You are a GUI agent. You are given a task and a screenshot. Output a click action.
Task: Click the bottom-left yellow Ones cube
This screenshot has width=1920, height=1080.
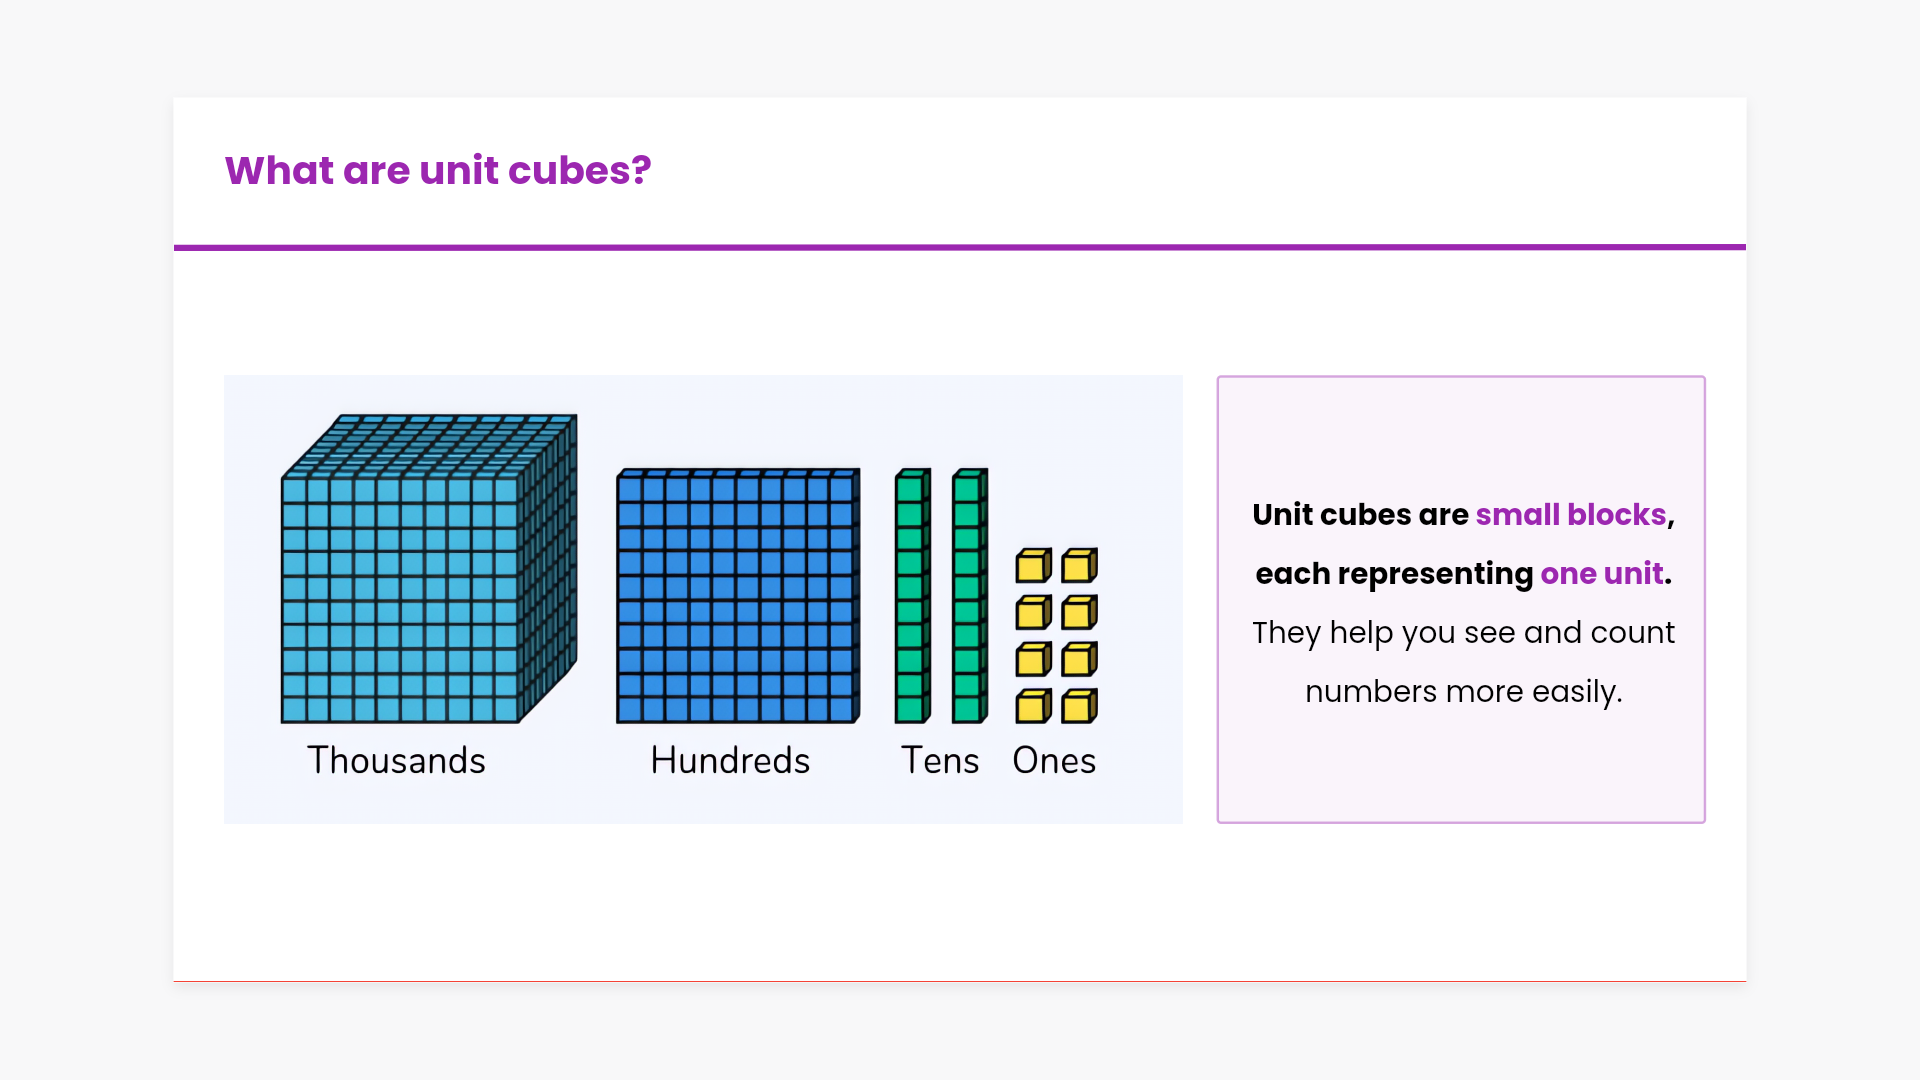pyautogui.click(x=1032, y=706)
